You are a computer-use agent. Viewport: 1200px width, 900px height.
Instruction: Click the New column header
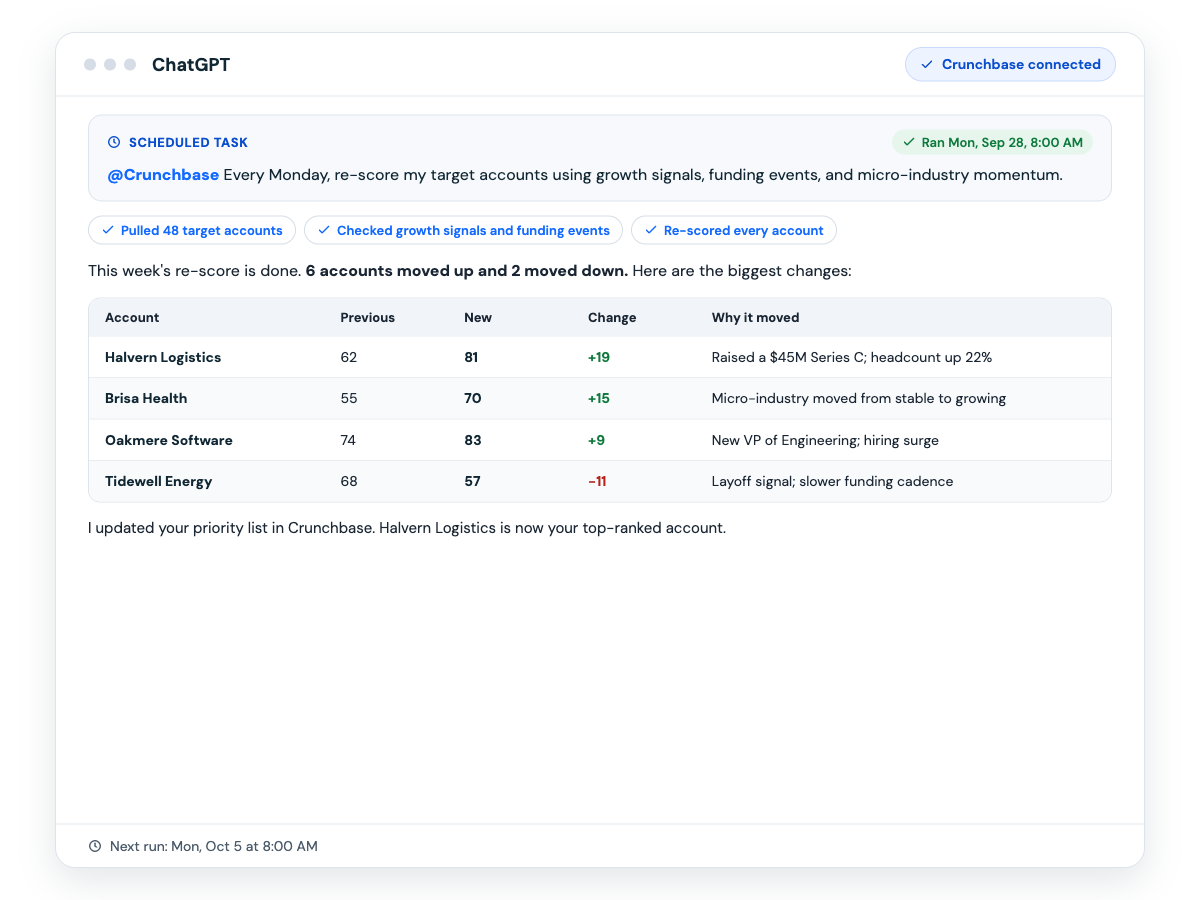[x=478, y=318]
